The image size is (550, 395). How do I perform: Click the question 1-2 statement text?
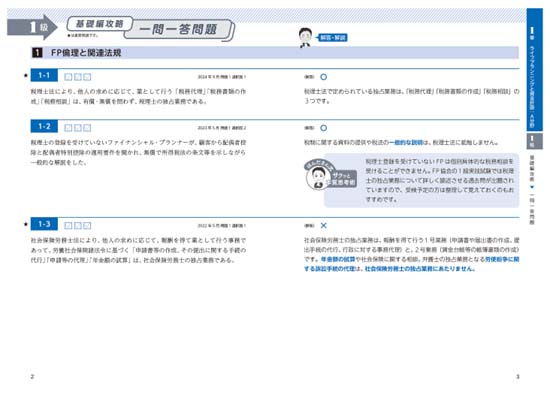(x=138, y=153)
